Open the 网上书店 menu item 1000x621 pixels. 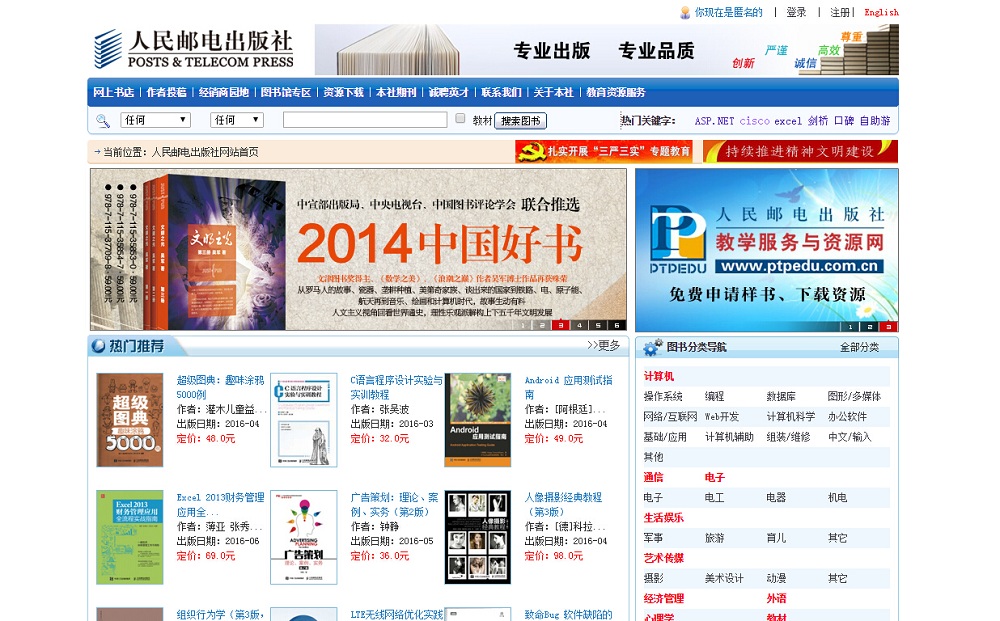pos(114,92)
